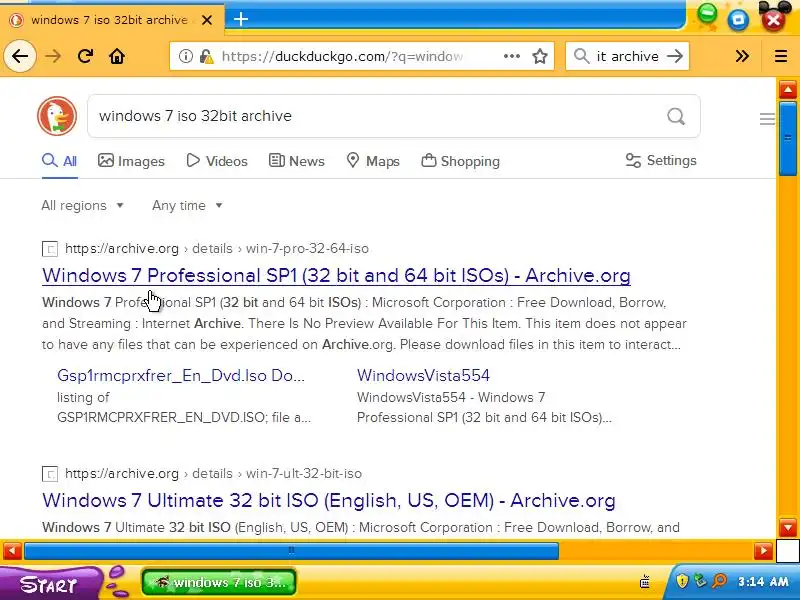The width and height of the screenshot is (800, 600).
Task: Open 'Windows 7 Ultimate 32 bit ISO' result
Action: [x=329, y=501]
